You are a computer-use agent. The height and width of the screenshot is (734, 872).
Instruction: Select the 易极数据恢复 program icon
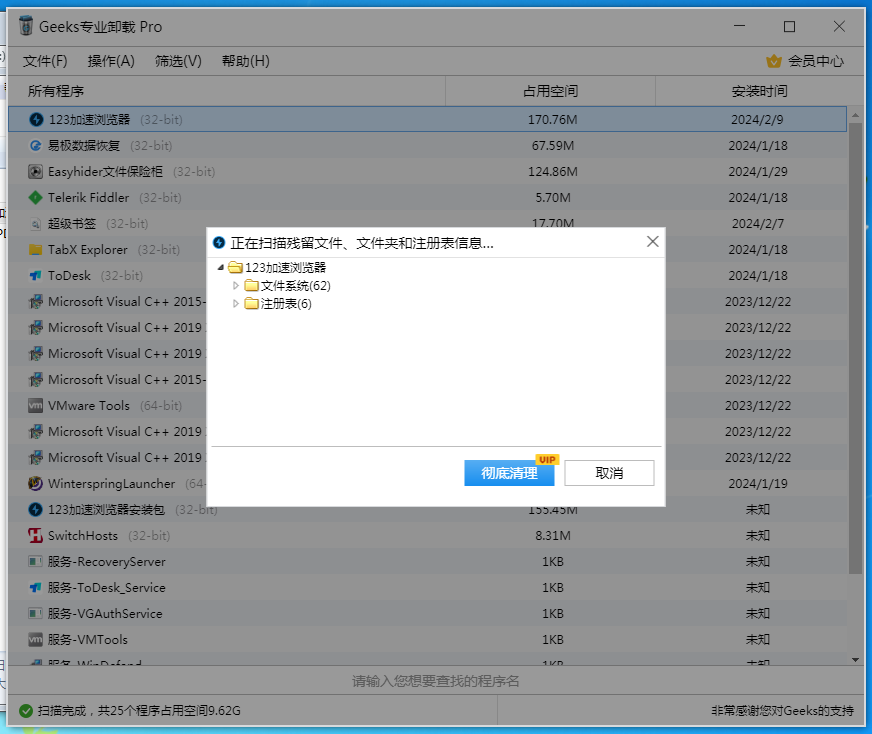pos(36,146)
